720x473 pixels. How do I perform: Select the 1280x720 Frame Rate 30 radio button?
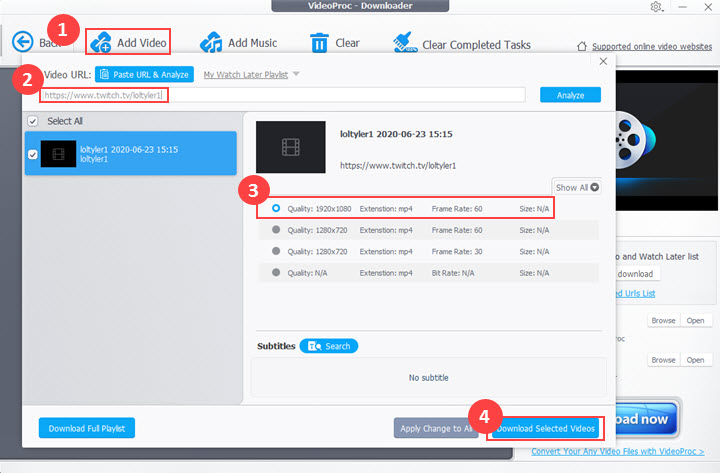[276, 251]
